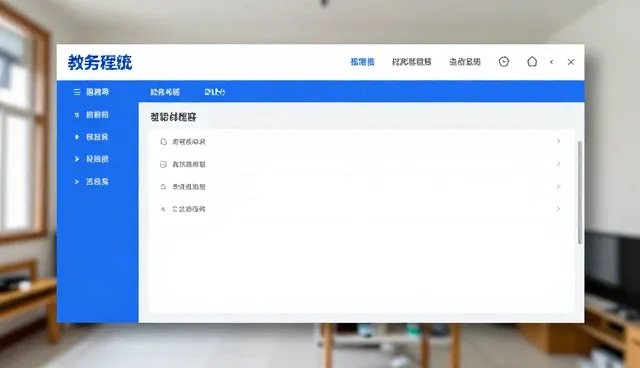Select the first tab in the blue bar
The image size is (640, 368).
[x=165, y=92]
